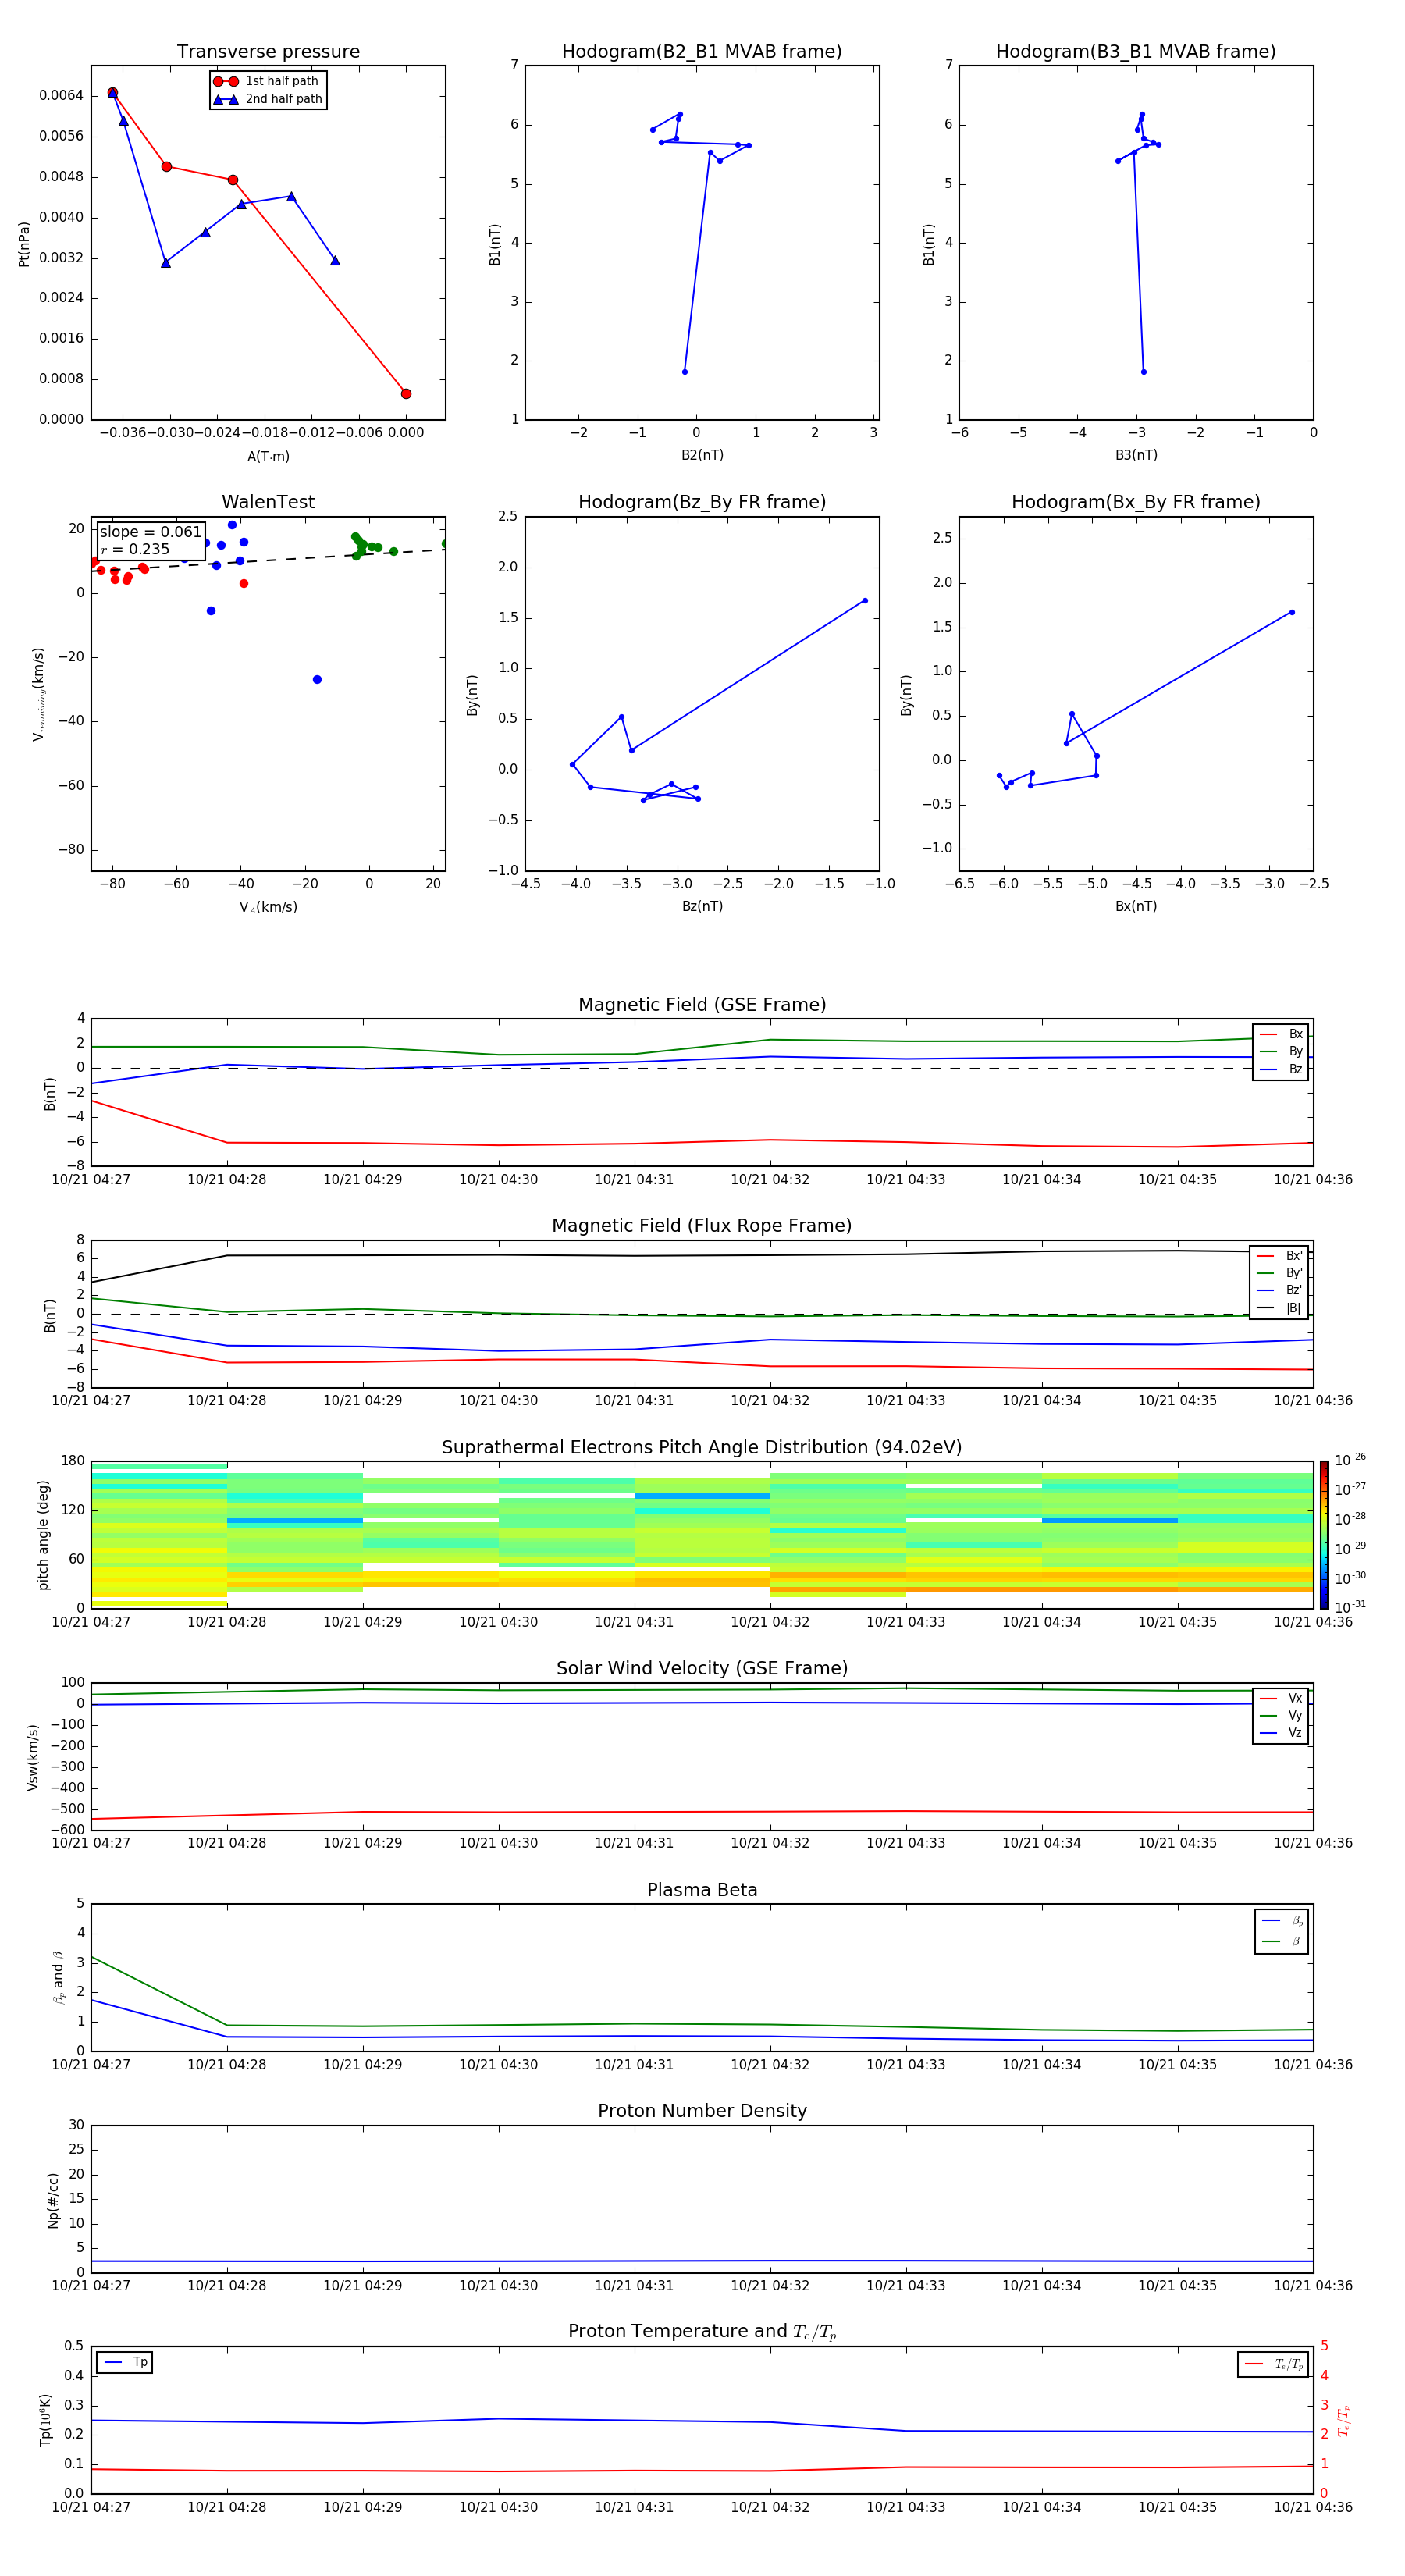
Task: Click the 'Magnetic Field (GSE Frame)' title
Action: pyautogui.click(x=702, y=1004)
